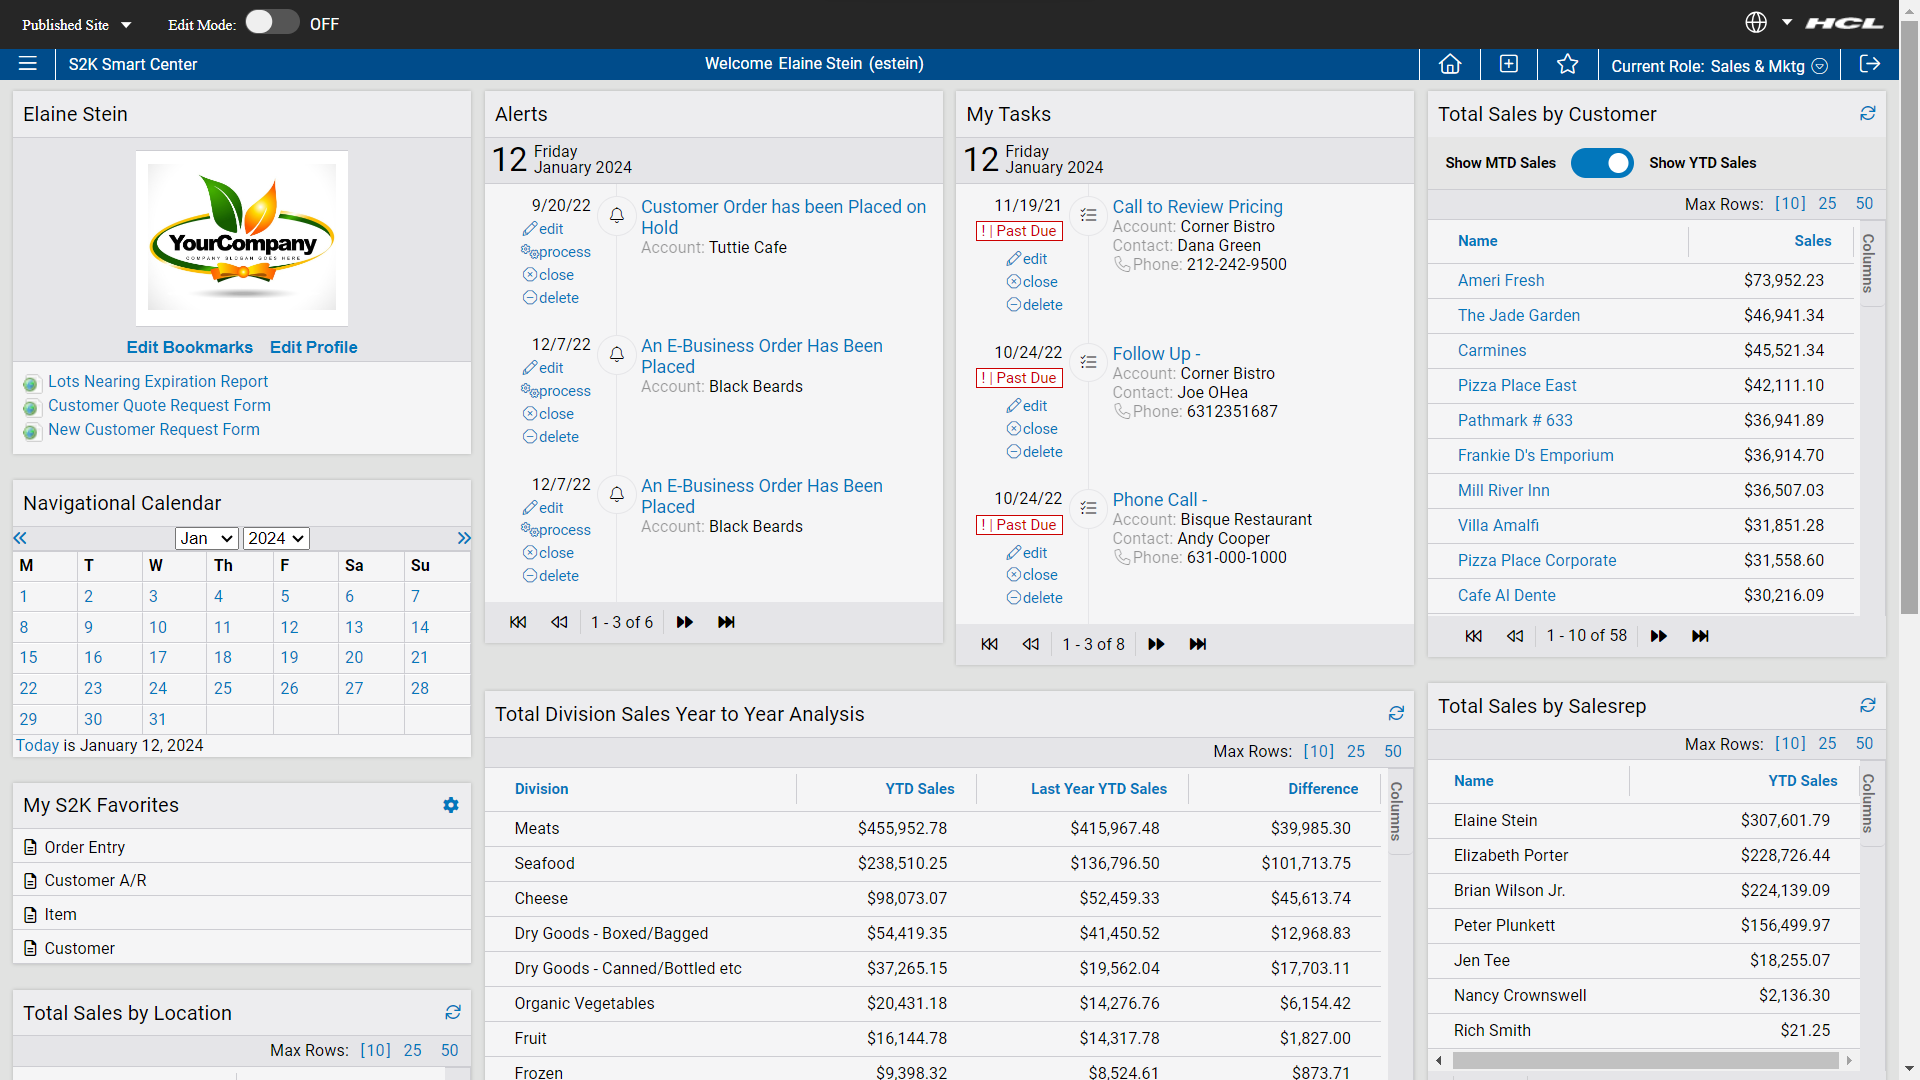Screen dimensions: 1920x1080
Task: Switch MTD/YTD sales toggle
Action: click(1601, 163)
